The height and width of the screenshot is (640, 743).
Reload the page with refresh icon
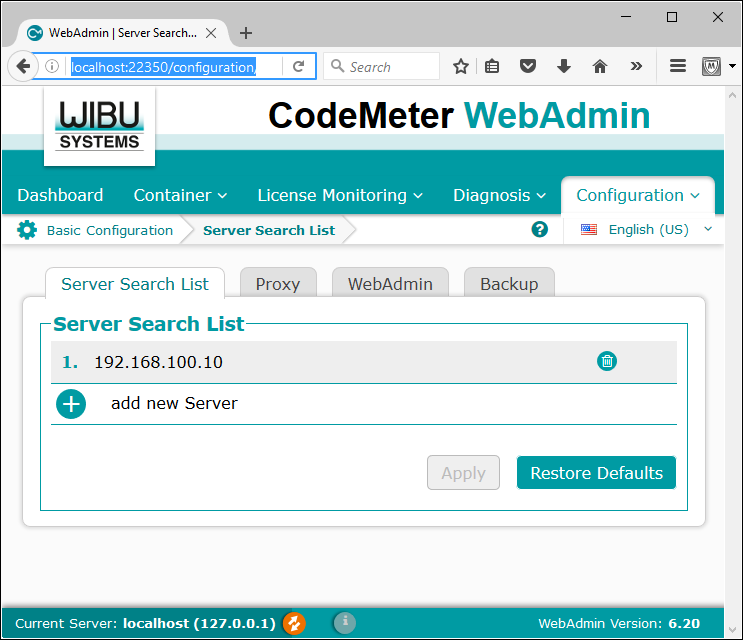[298, 67]
